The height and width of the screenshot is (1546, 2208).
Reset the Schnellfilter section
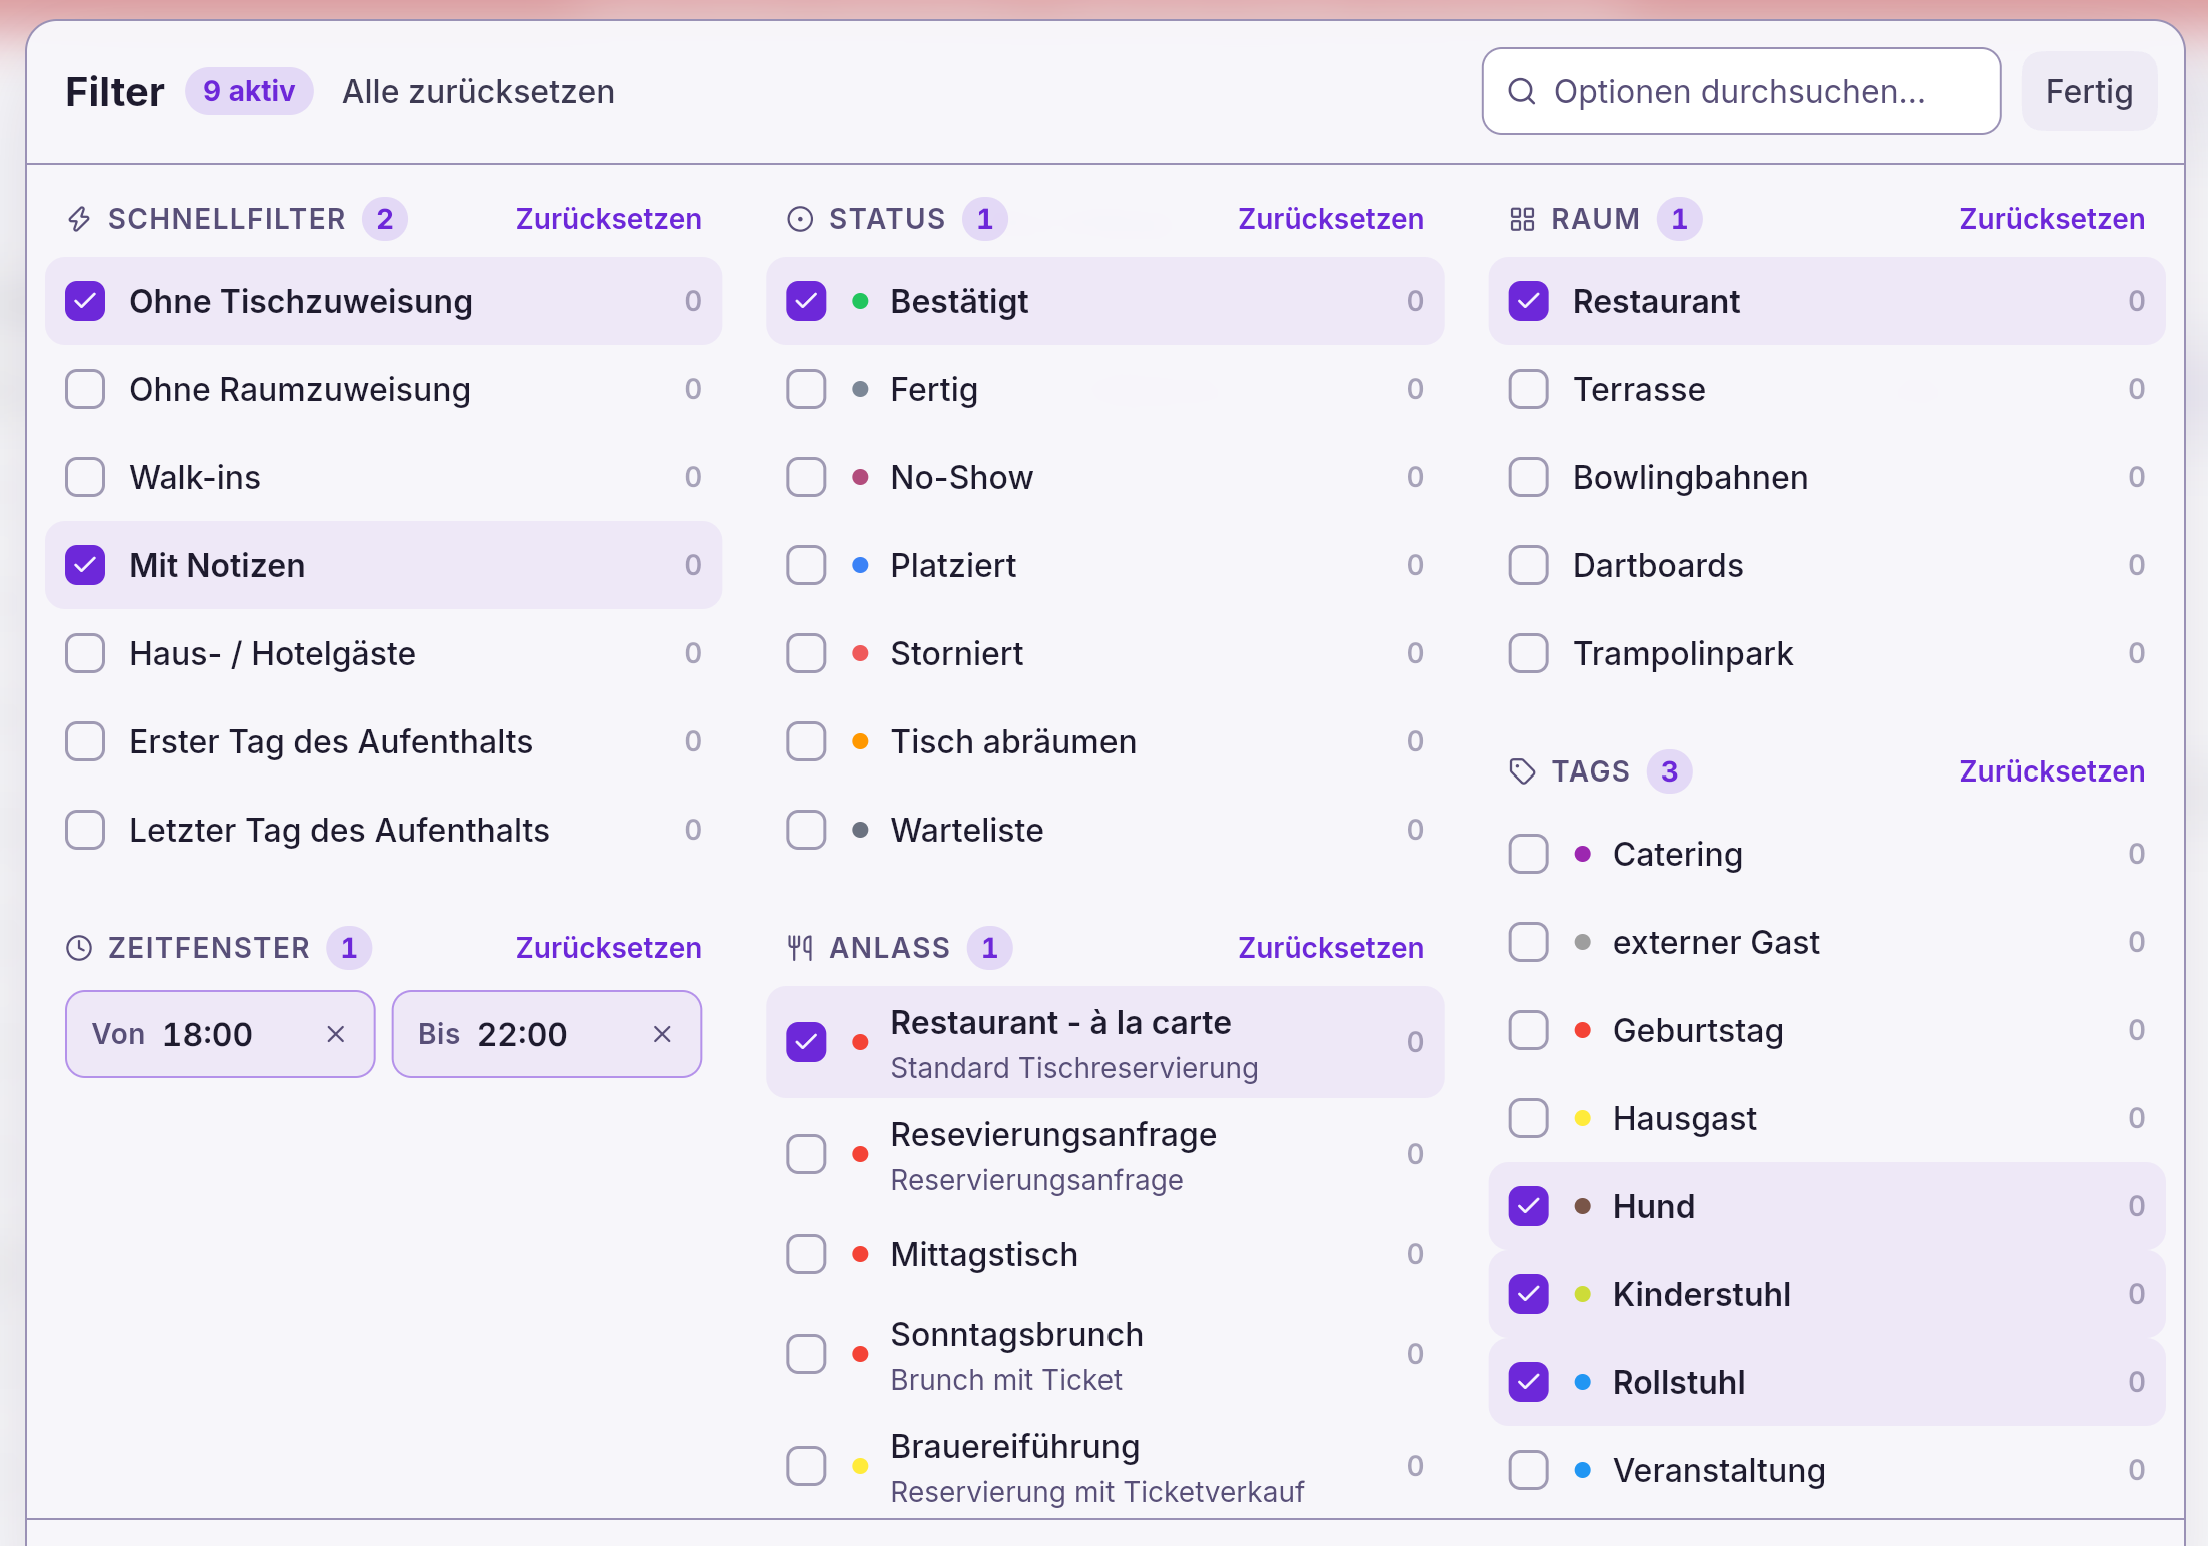[x=608, y=219]
